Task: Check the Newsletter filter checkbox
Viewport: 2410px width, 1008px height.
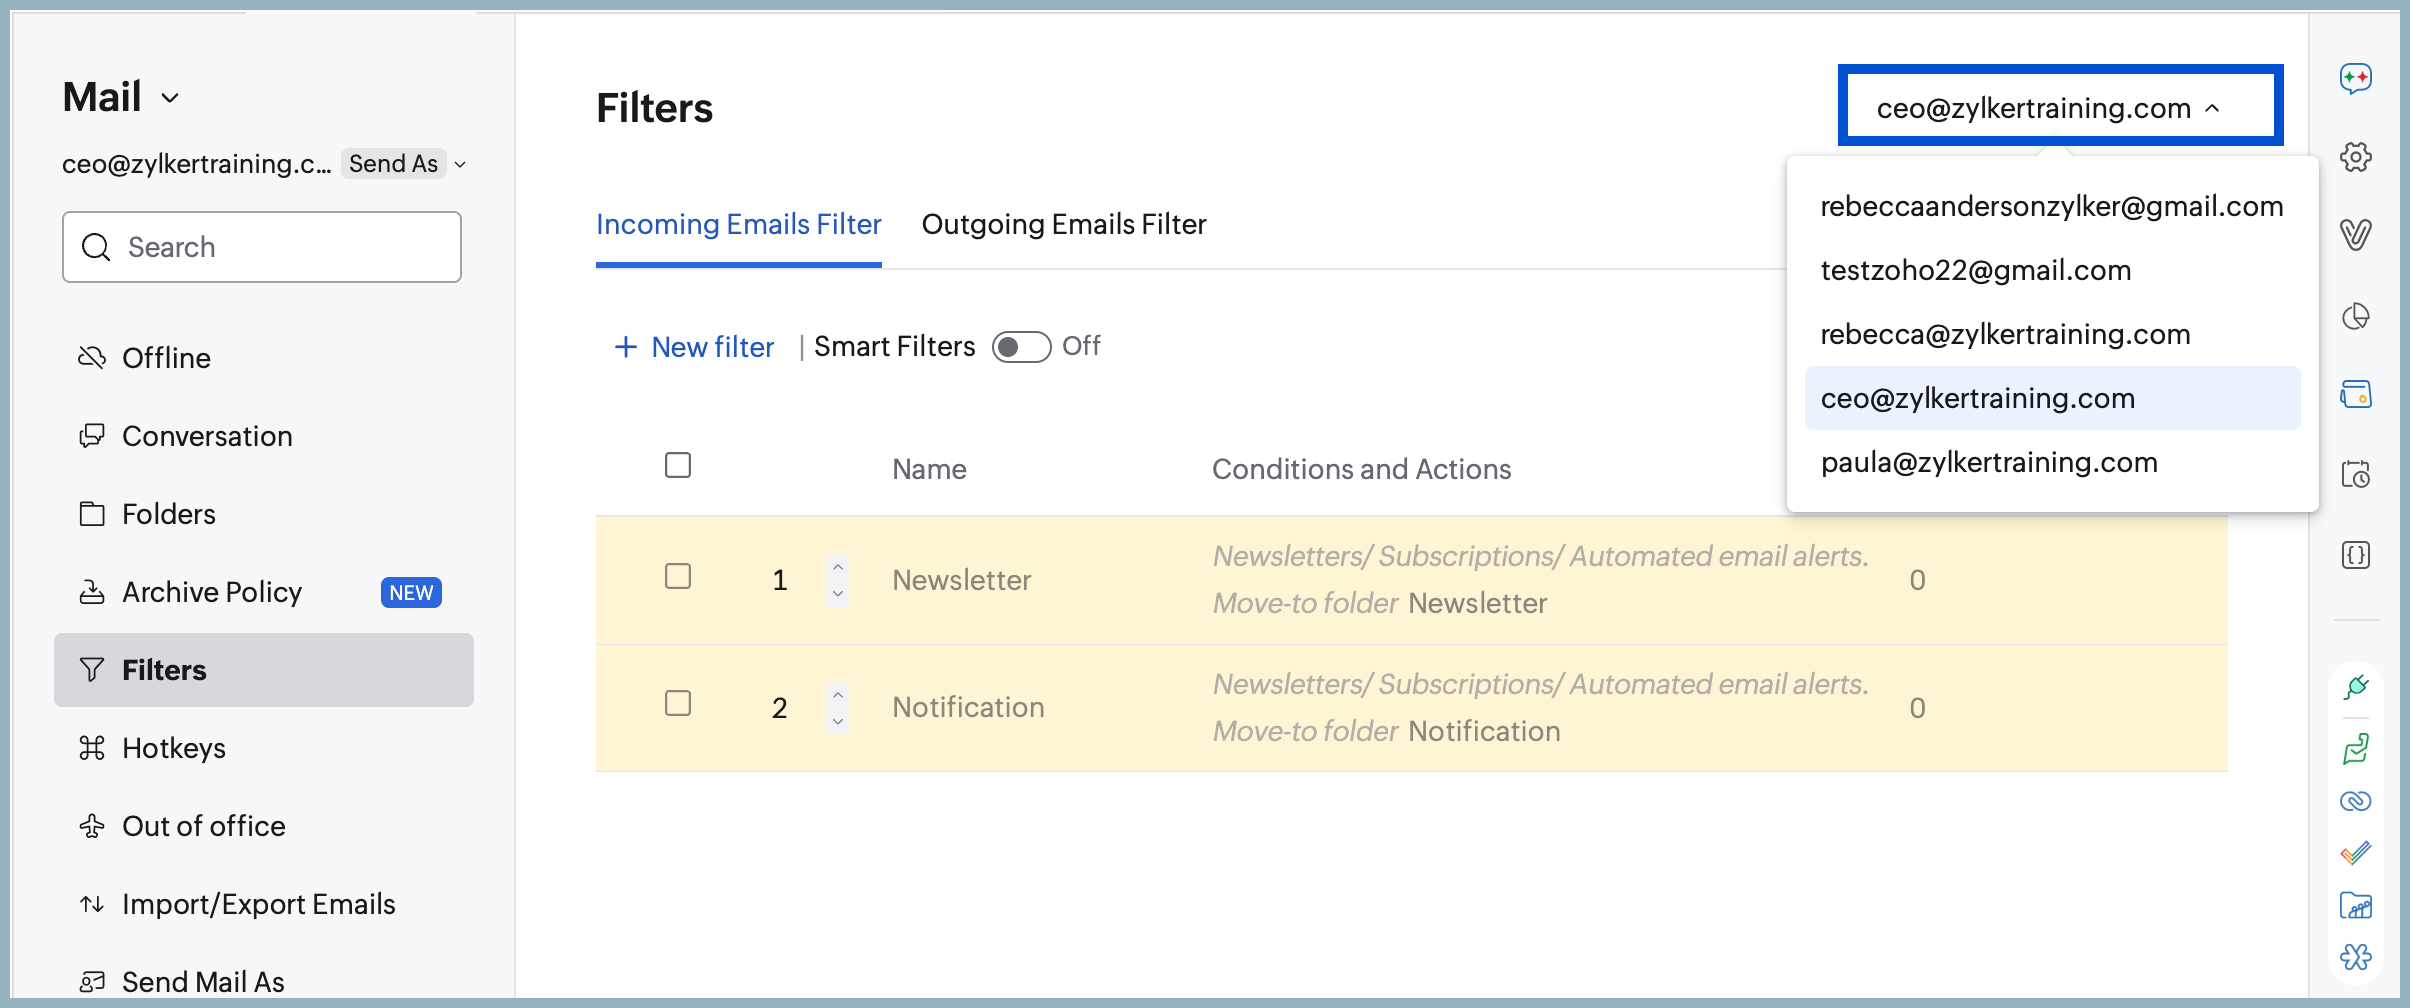Action: tap(678, 576)
